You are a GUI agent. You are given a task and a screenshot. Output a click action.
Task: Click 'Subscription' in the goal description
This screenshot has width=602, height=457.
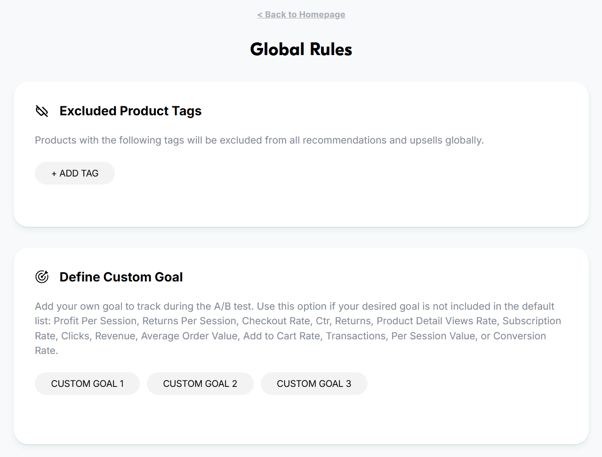pos(532,321)
